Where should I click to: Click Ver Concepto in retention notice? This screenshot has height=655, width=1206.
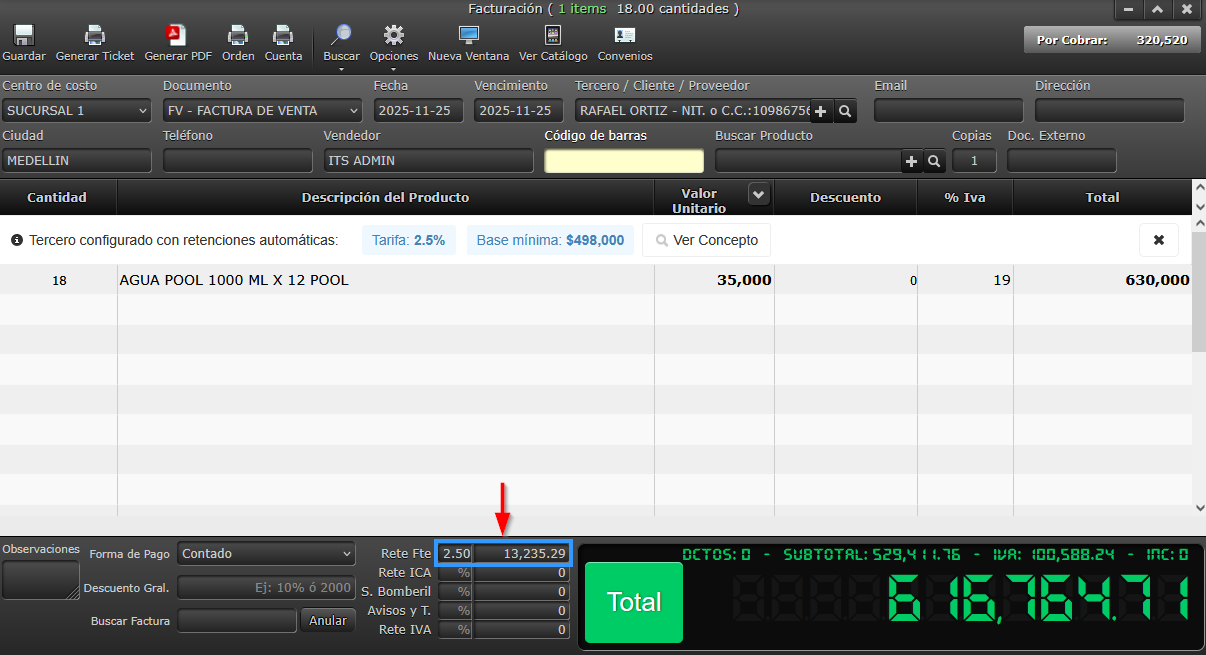(706, 240)
